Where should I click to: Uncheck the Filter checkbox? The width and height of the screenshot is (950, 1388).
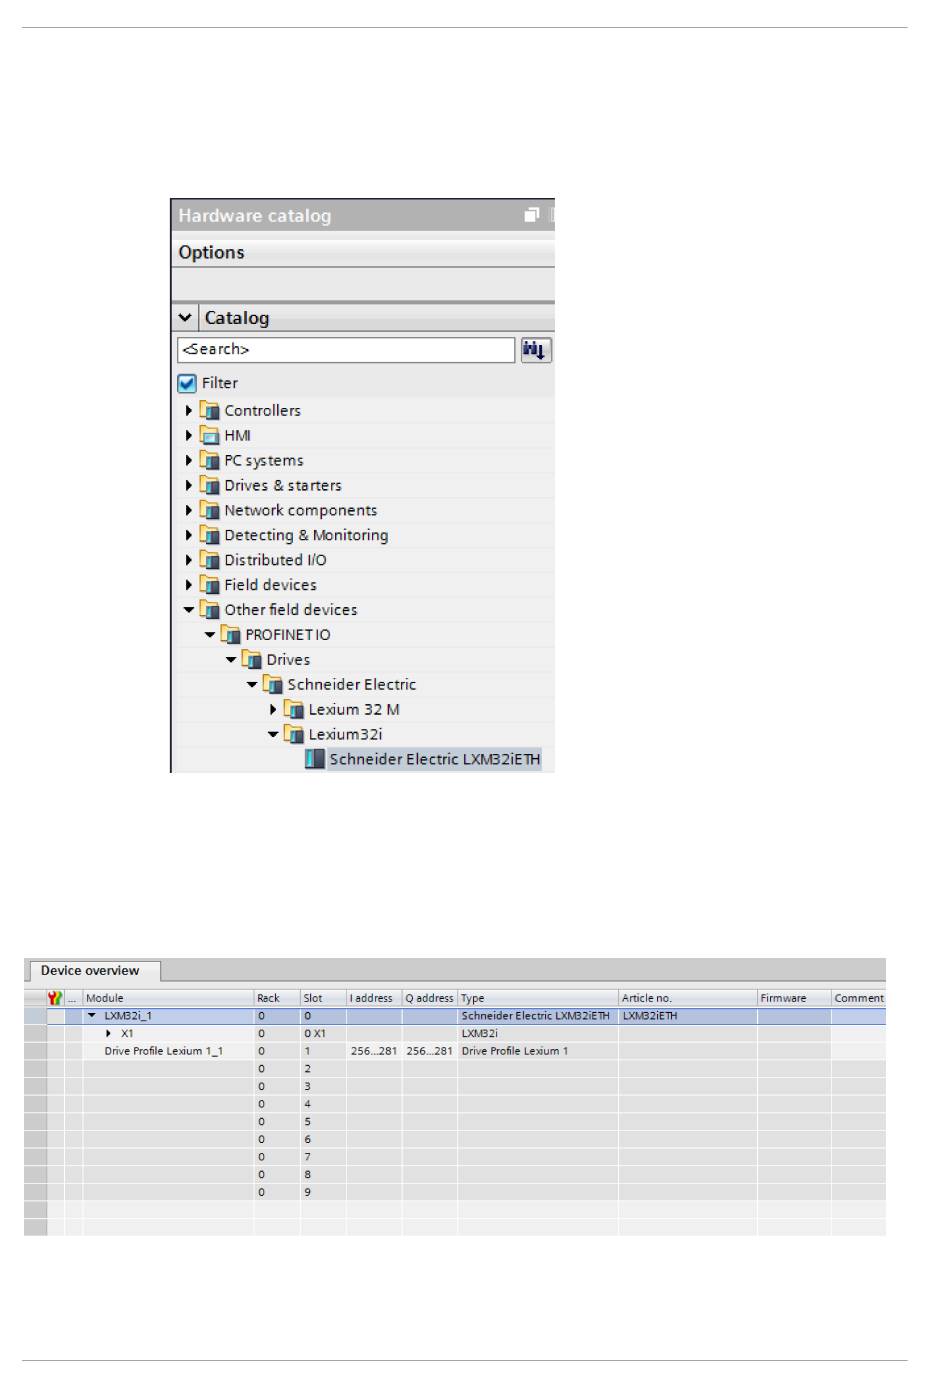point(187,383)
